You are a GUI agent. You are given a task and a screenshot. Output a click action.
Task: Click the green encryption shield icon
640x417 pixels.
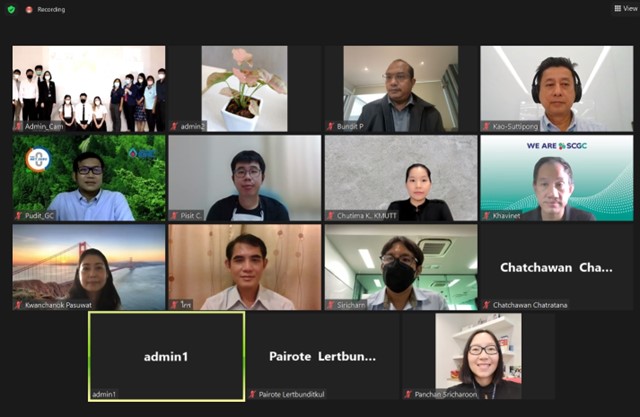pyautogui.click(x=11, y=9)
